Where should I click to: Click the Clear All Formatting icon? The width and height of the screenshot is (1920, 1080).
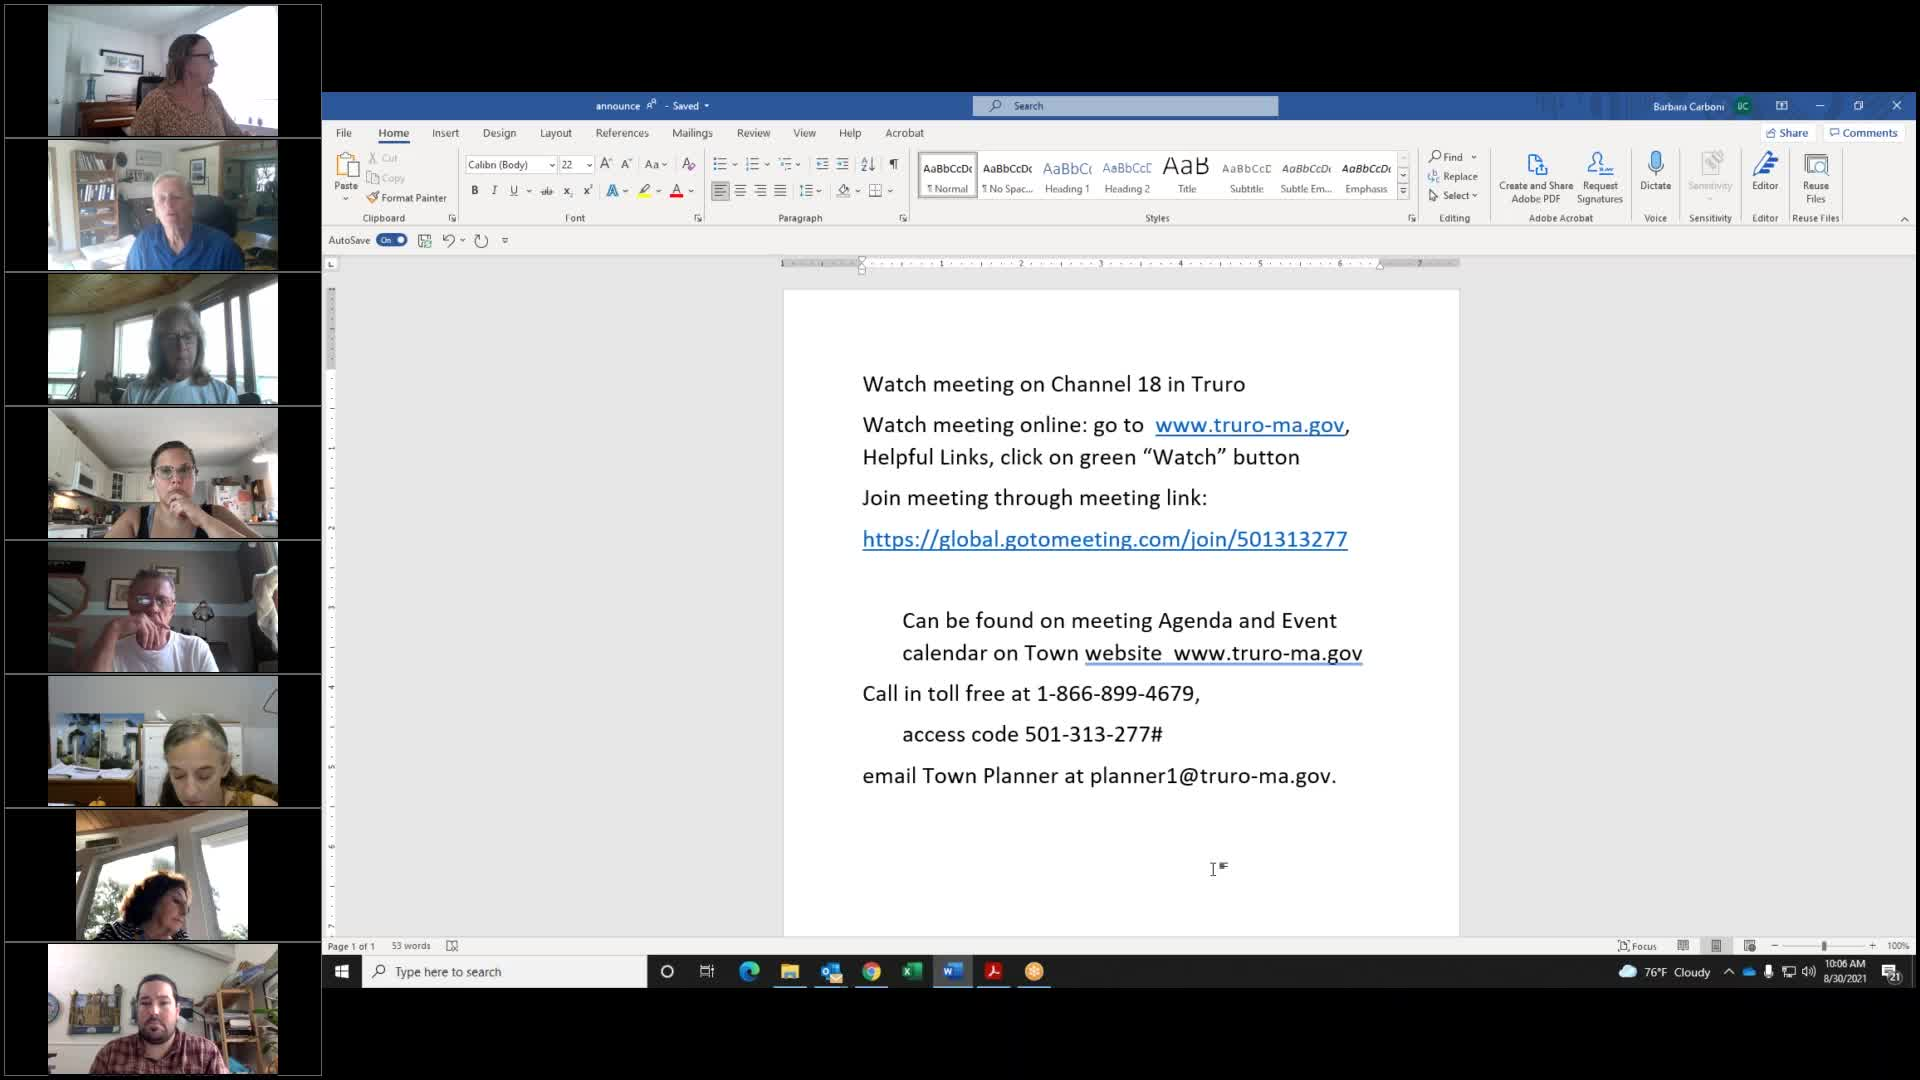[688, 164]
